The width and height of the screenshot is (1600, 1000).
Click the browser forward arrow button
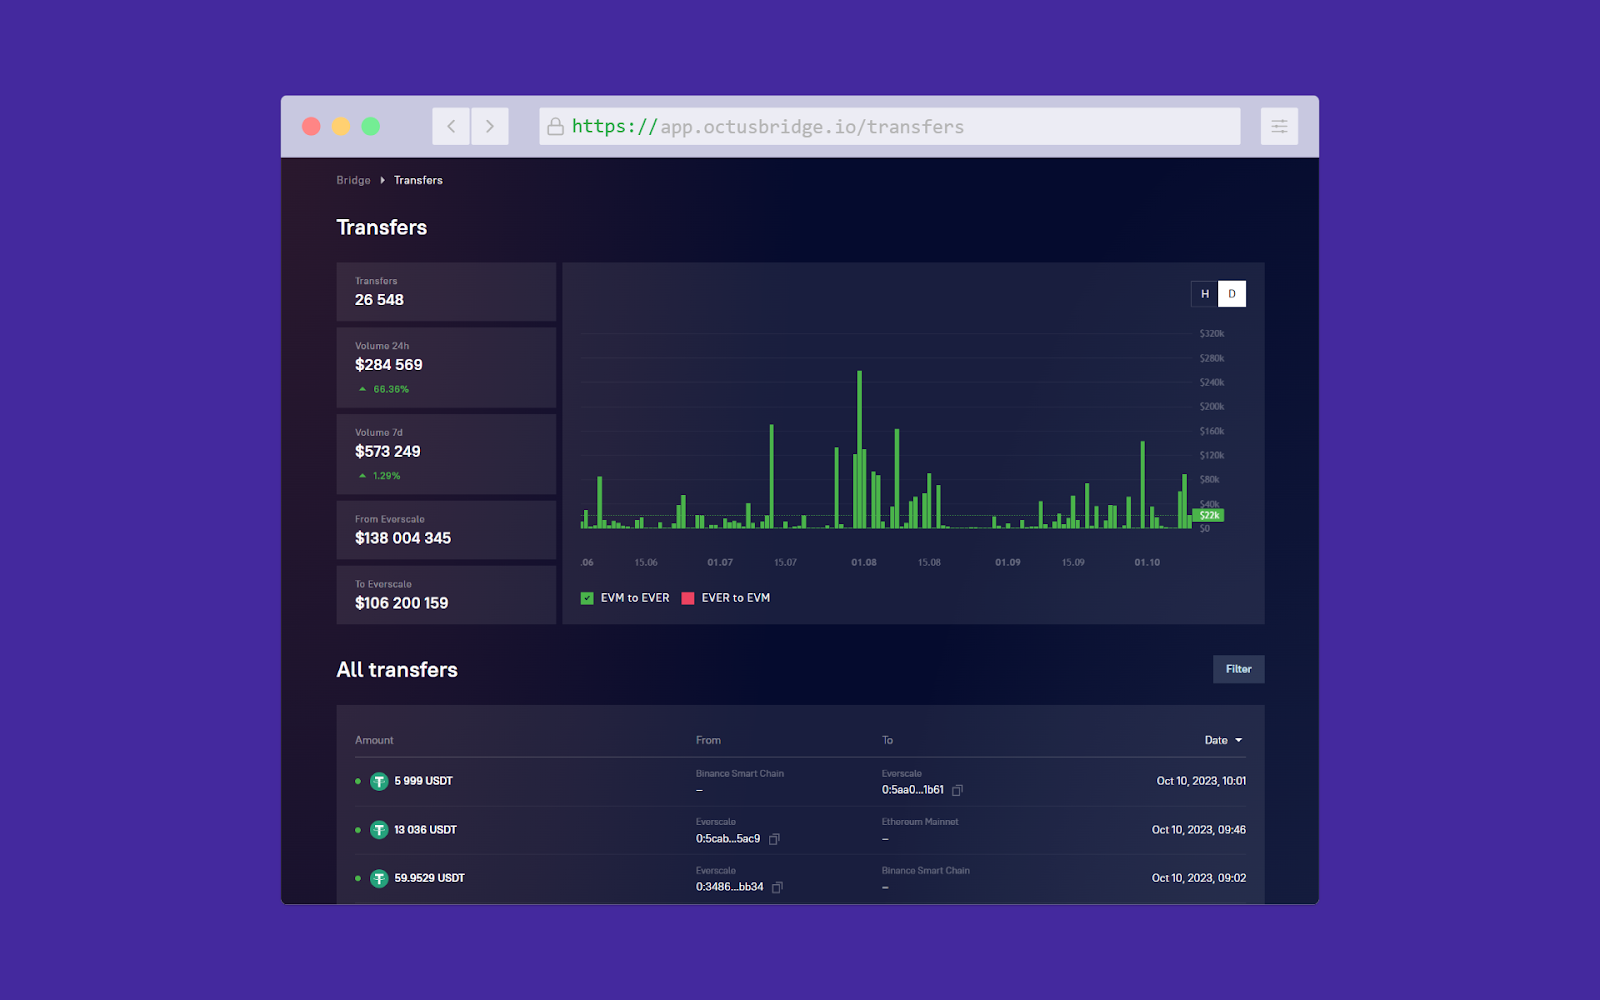pyautogui.click(x=490, y=126)
